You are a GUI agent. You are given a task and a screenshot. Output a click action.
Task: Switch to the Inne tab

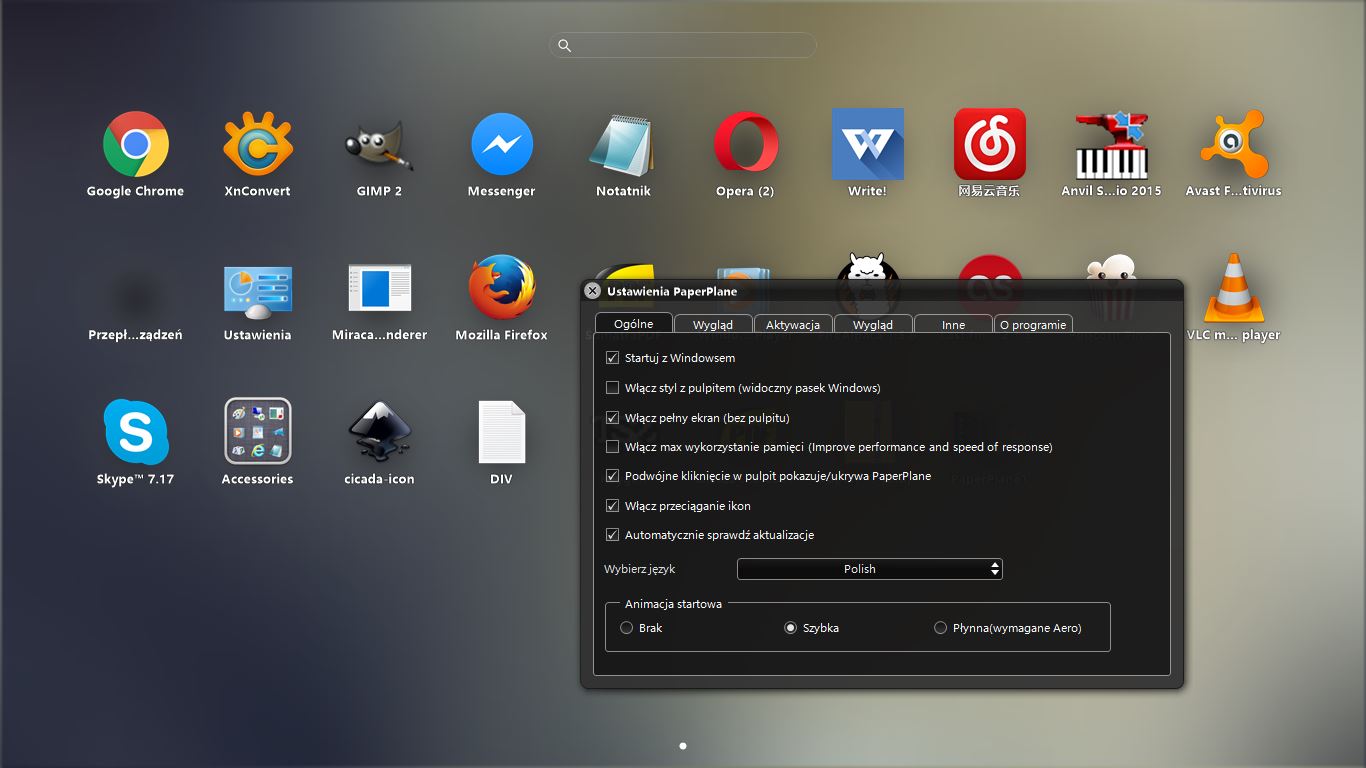[x=953, y=325]
